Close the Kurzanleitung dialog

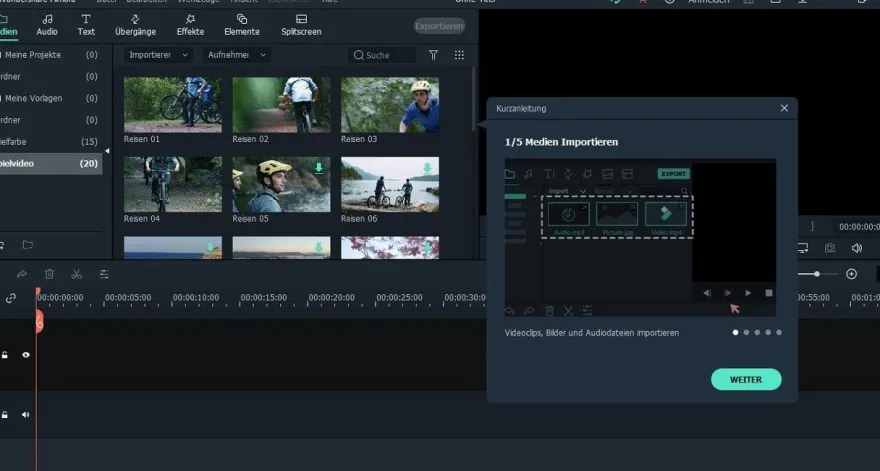(784, 108)
